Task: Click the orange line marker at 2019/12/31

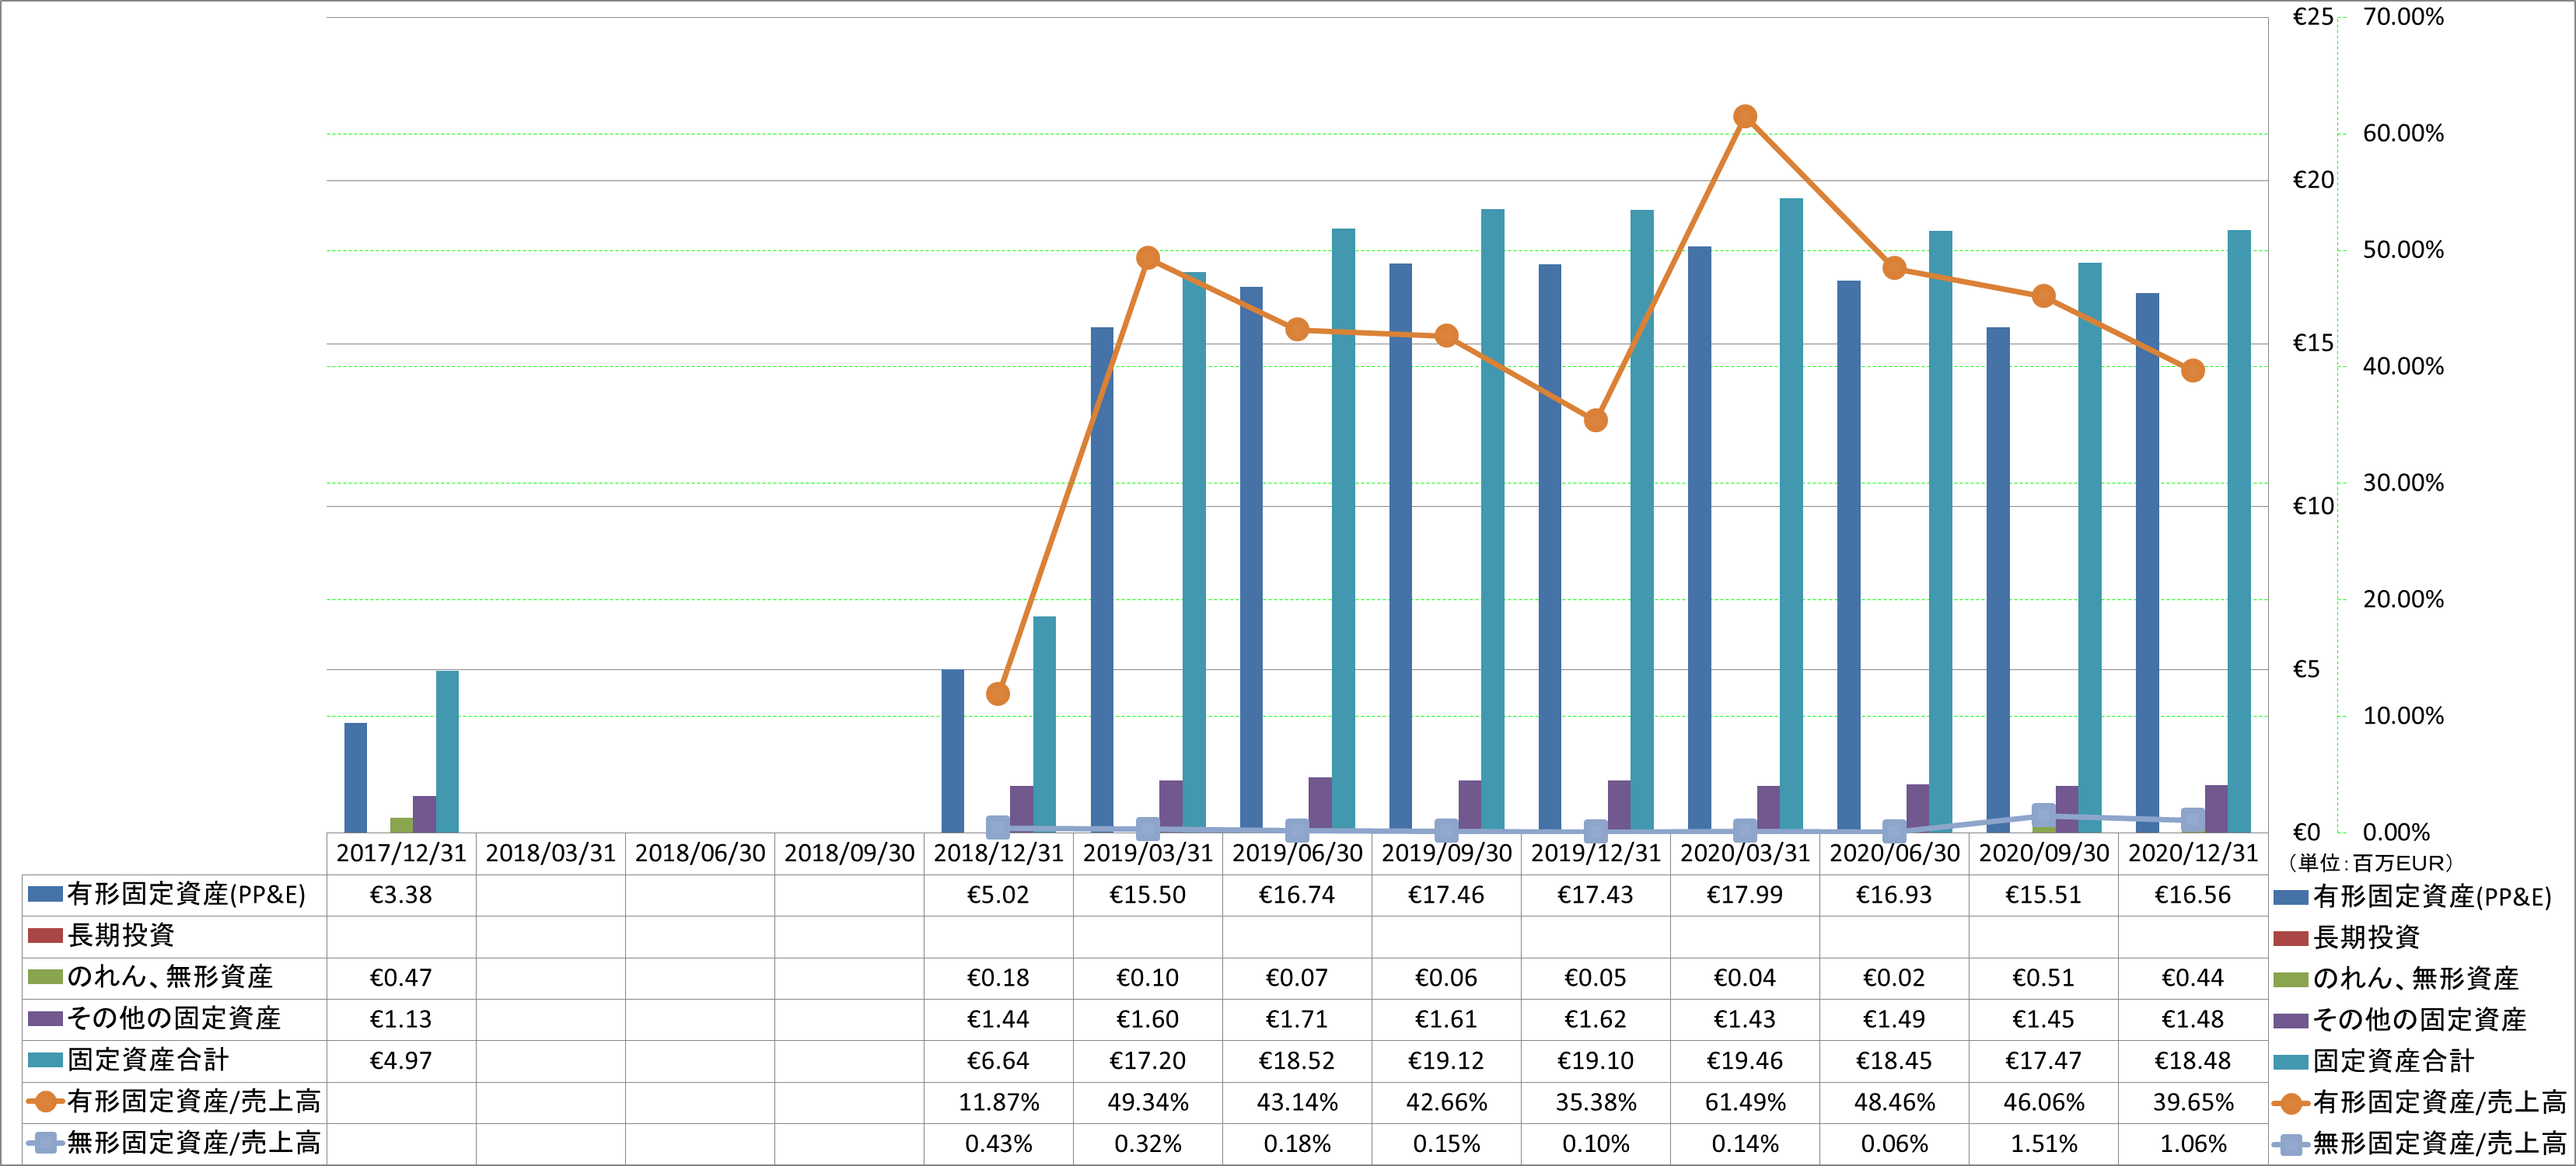Action: (x=1596, y=420)
